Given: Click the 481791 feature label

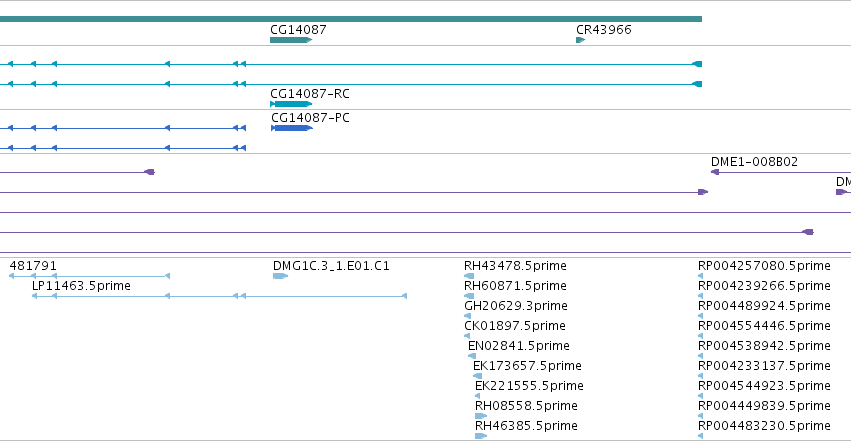Looking at the screenshot, I should [33, 265].
